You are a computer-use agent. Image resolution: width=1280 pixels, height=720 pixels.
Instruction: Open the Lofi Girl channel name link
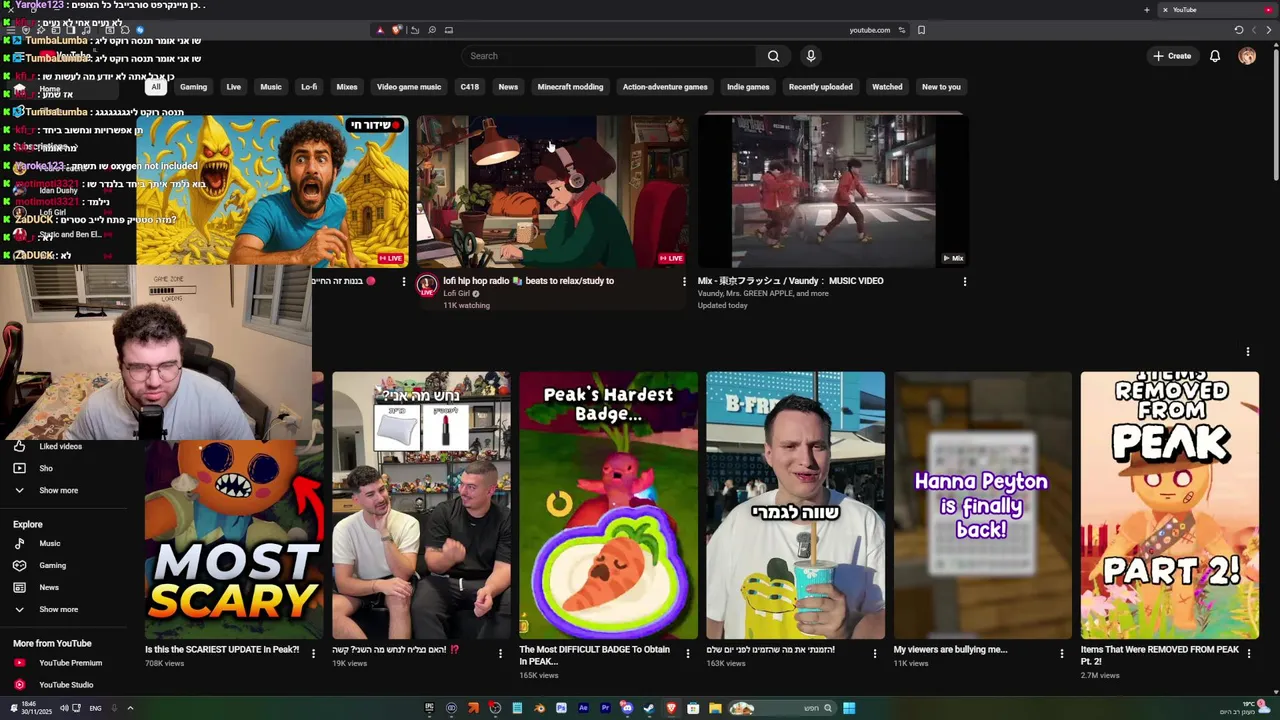[x=456, y=293]
